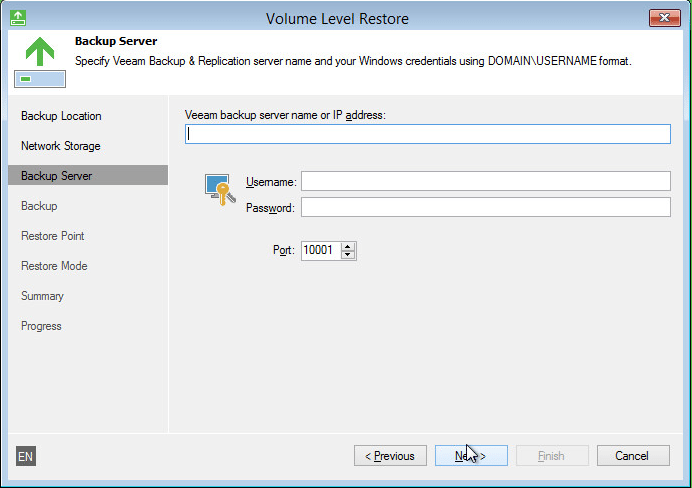Click the 'Volume Level Restore' window title
Image resolution: width=692 pixels, height=488 pixels.
337,19
